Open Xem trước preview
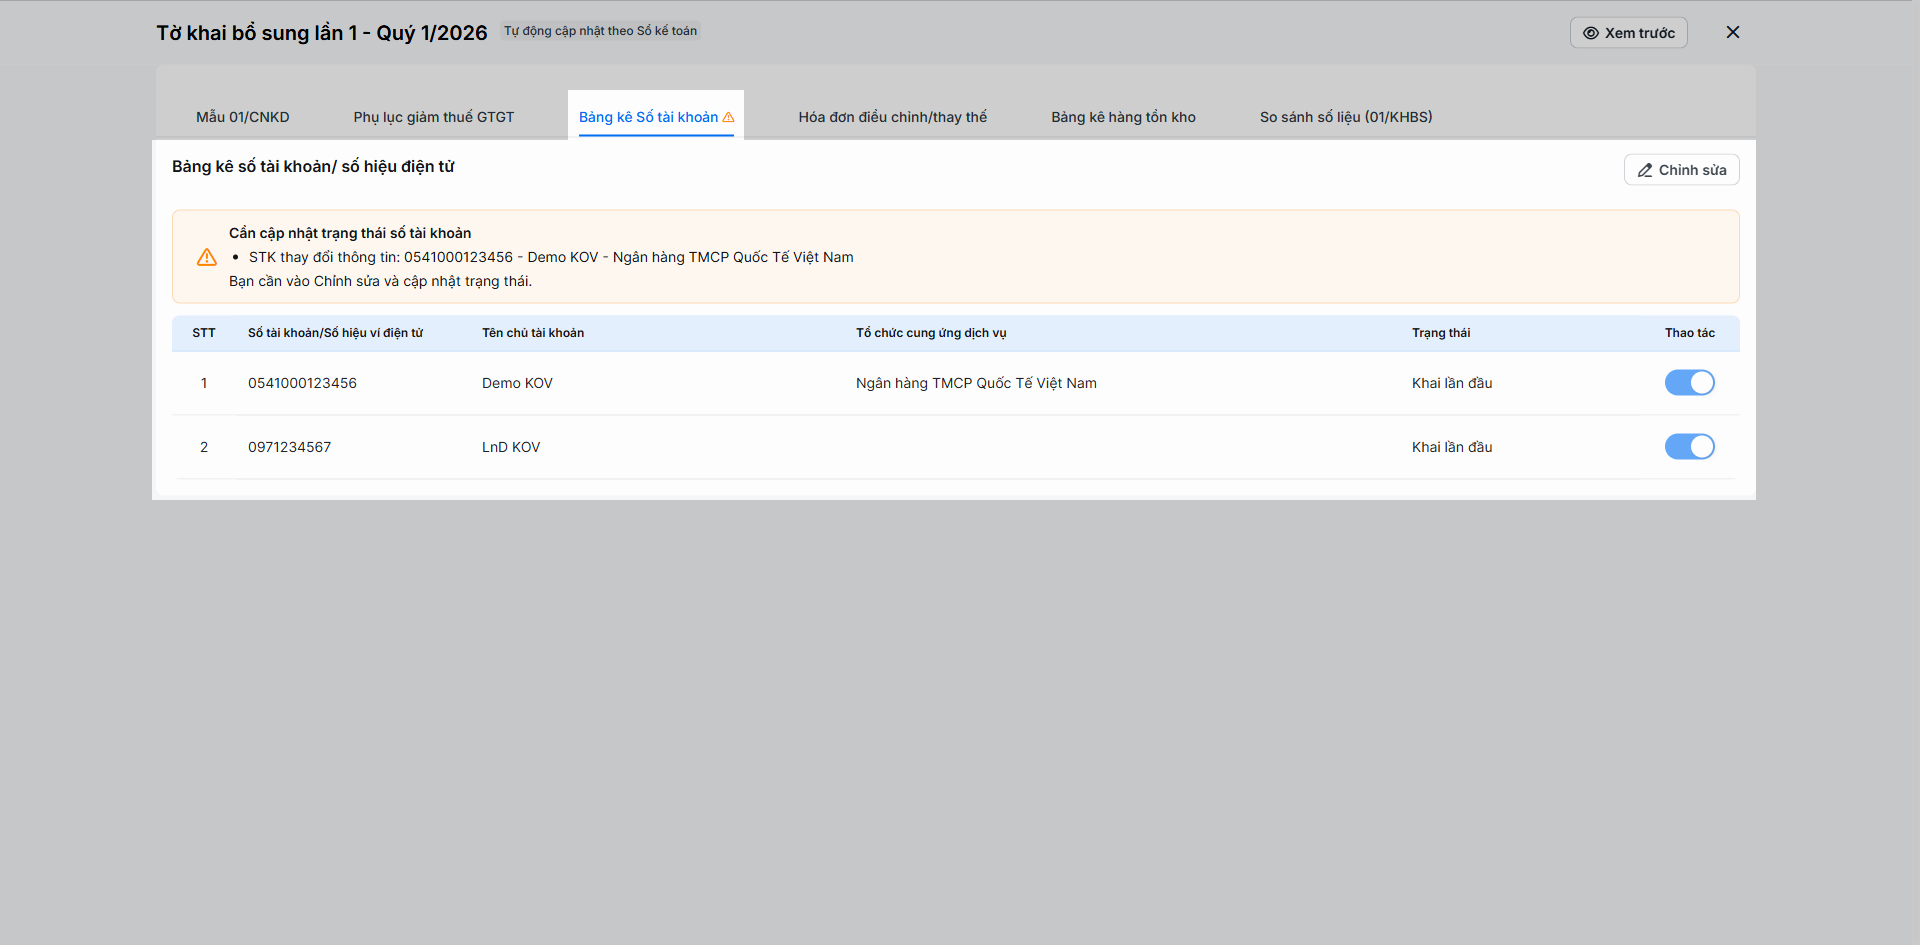The height and width of the screenshot is (945, 1920). pos(1628,33)
